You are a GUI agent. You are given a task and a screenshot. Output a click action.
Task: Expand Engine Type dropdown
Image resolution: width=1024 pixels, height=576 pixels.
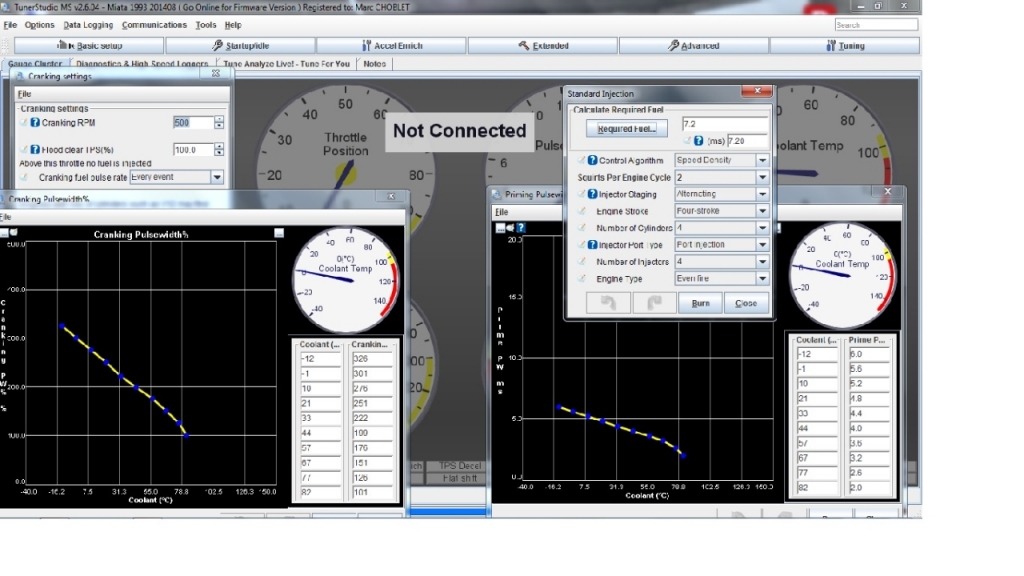(x=762, y=279)
